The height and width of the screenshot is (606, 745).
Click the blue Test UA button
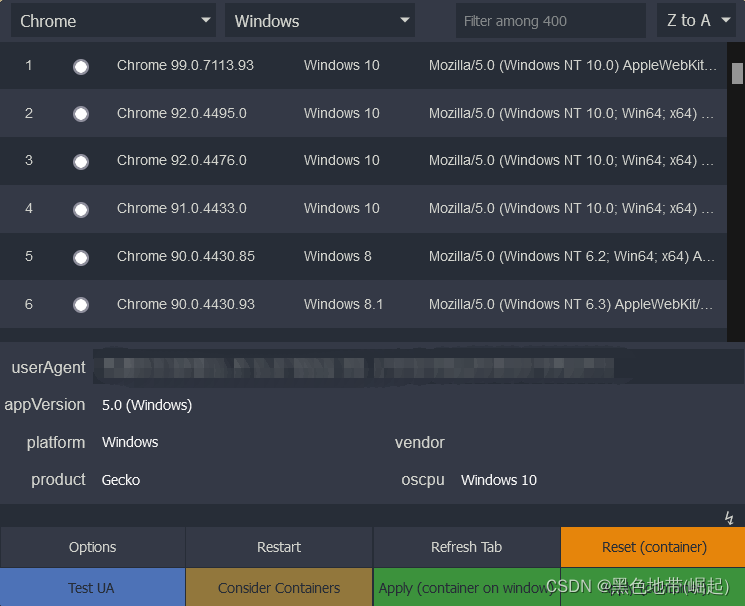(93, 587)
